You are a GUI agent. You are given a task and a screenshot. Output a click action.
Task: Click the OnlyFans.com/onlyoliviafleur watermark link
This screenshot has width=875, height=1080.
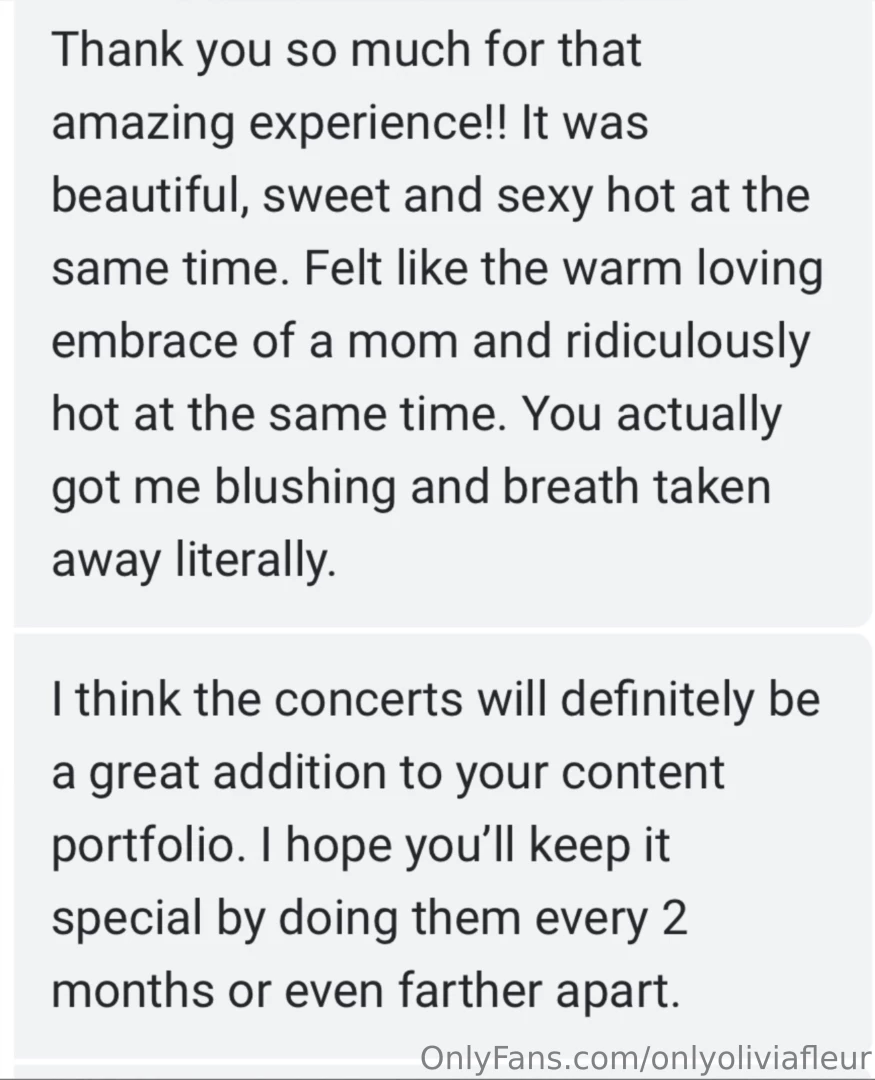tap(644, 1058)
